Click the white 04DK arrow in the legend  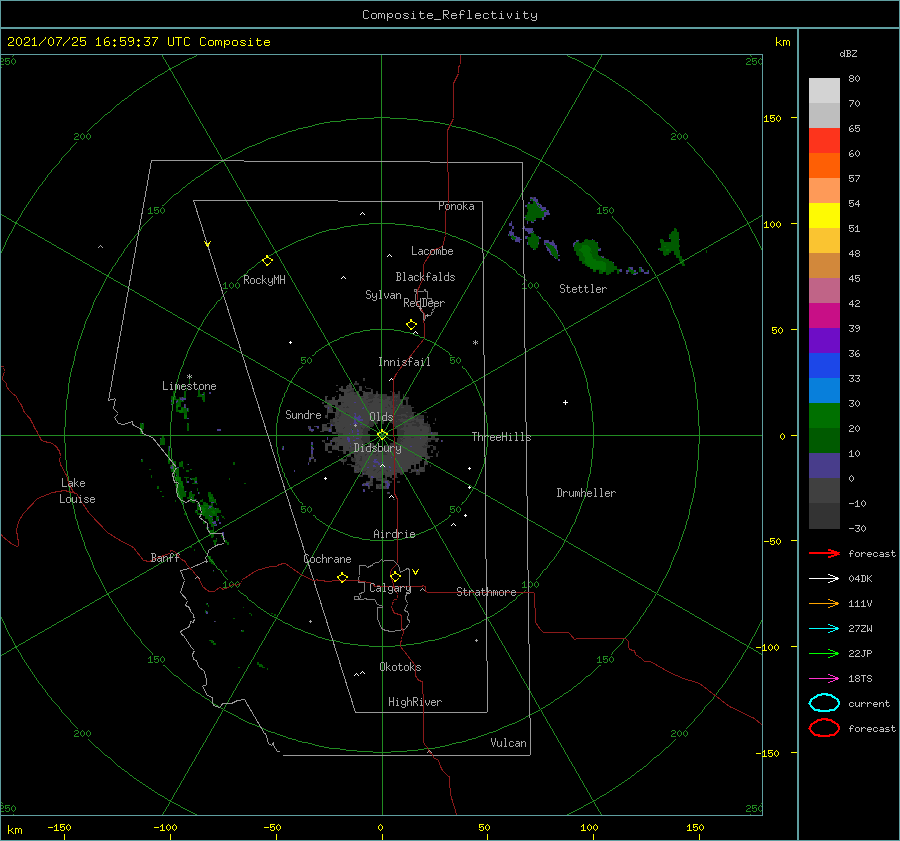[824, 579]
